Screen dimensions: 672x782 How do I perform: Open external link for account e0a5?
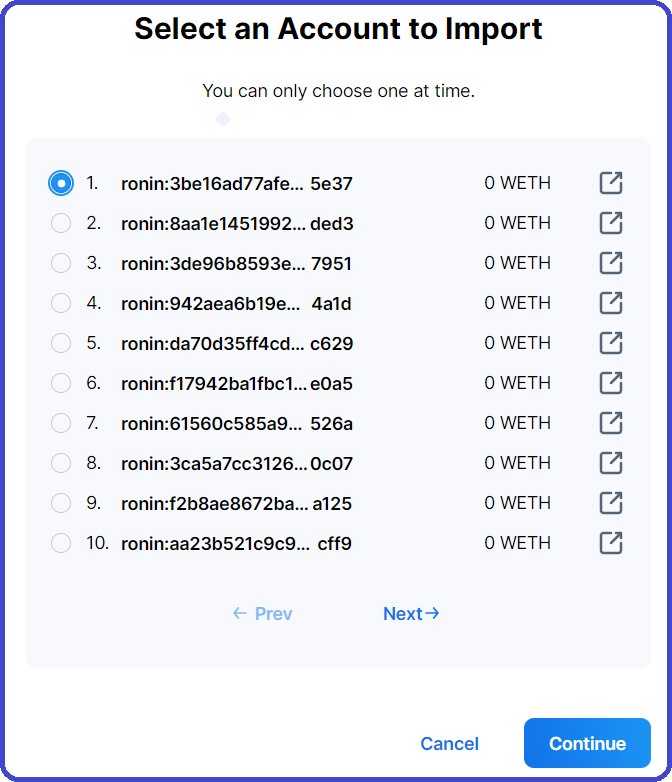pos(611,383)
